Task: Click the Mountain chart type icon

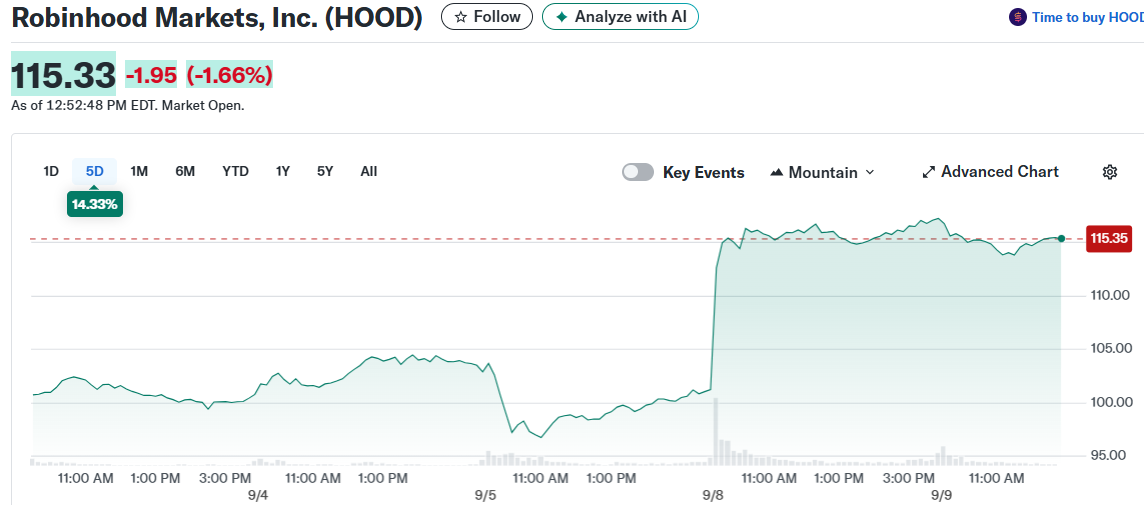Action: point(776,173)
